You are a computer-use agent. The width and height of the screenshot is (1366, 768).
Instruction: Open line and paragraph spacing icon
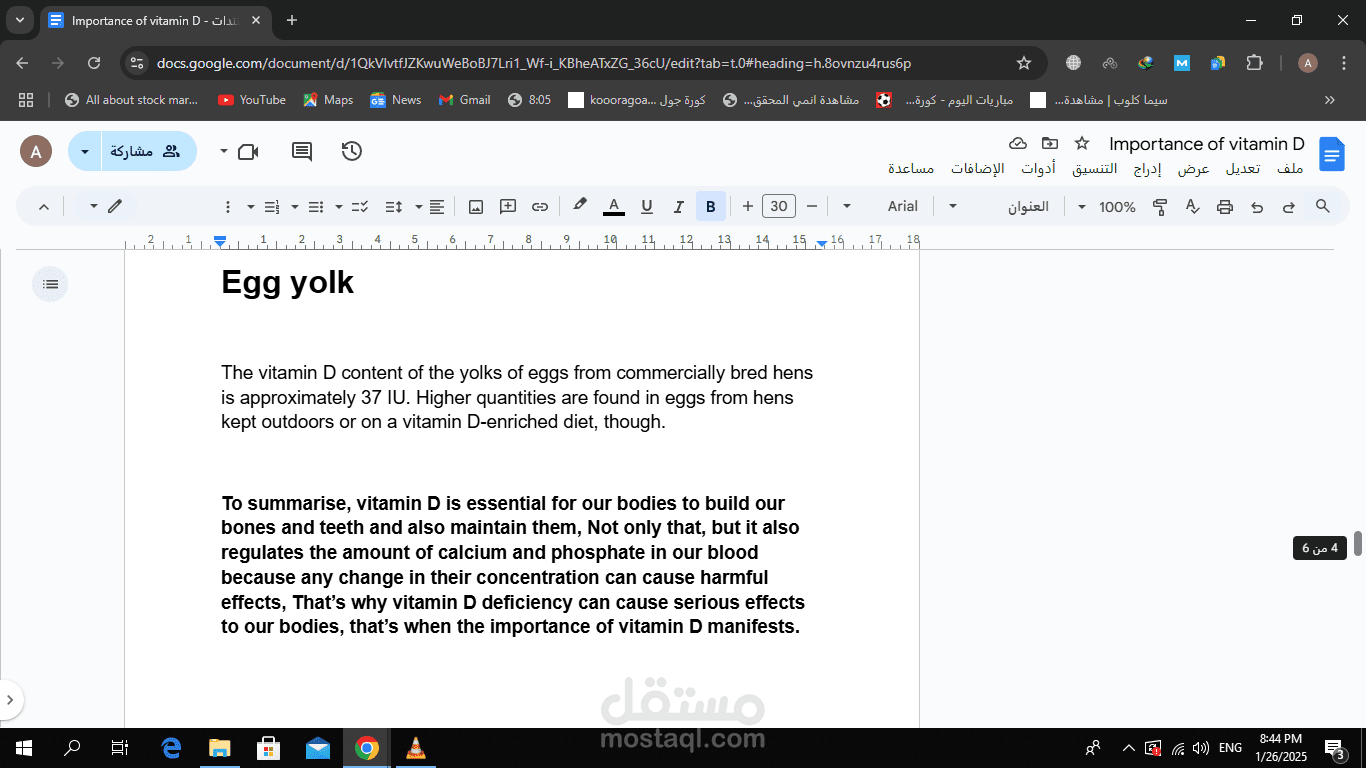point(393,207)
